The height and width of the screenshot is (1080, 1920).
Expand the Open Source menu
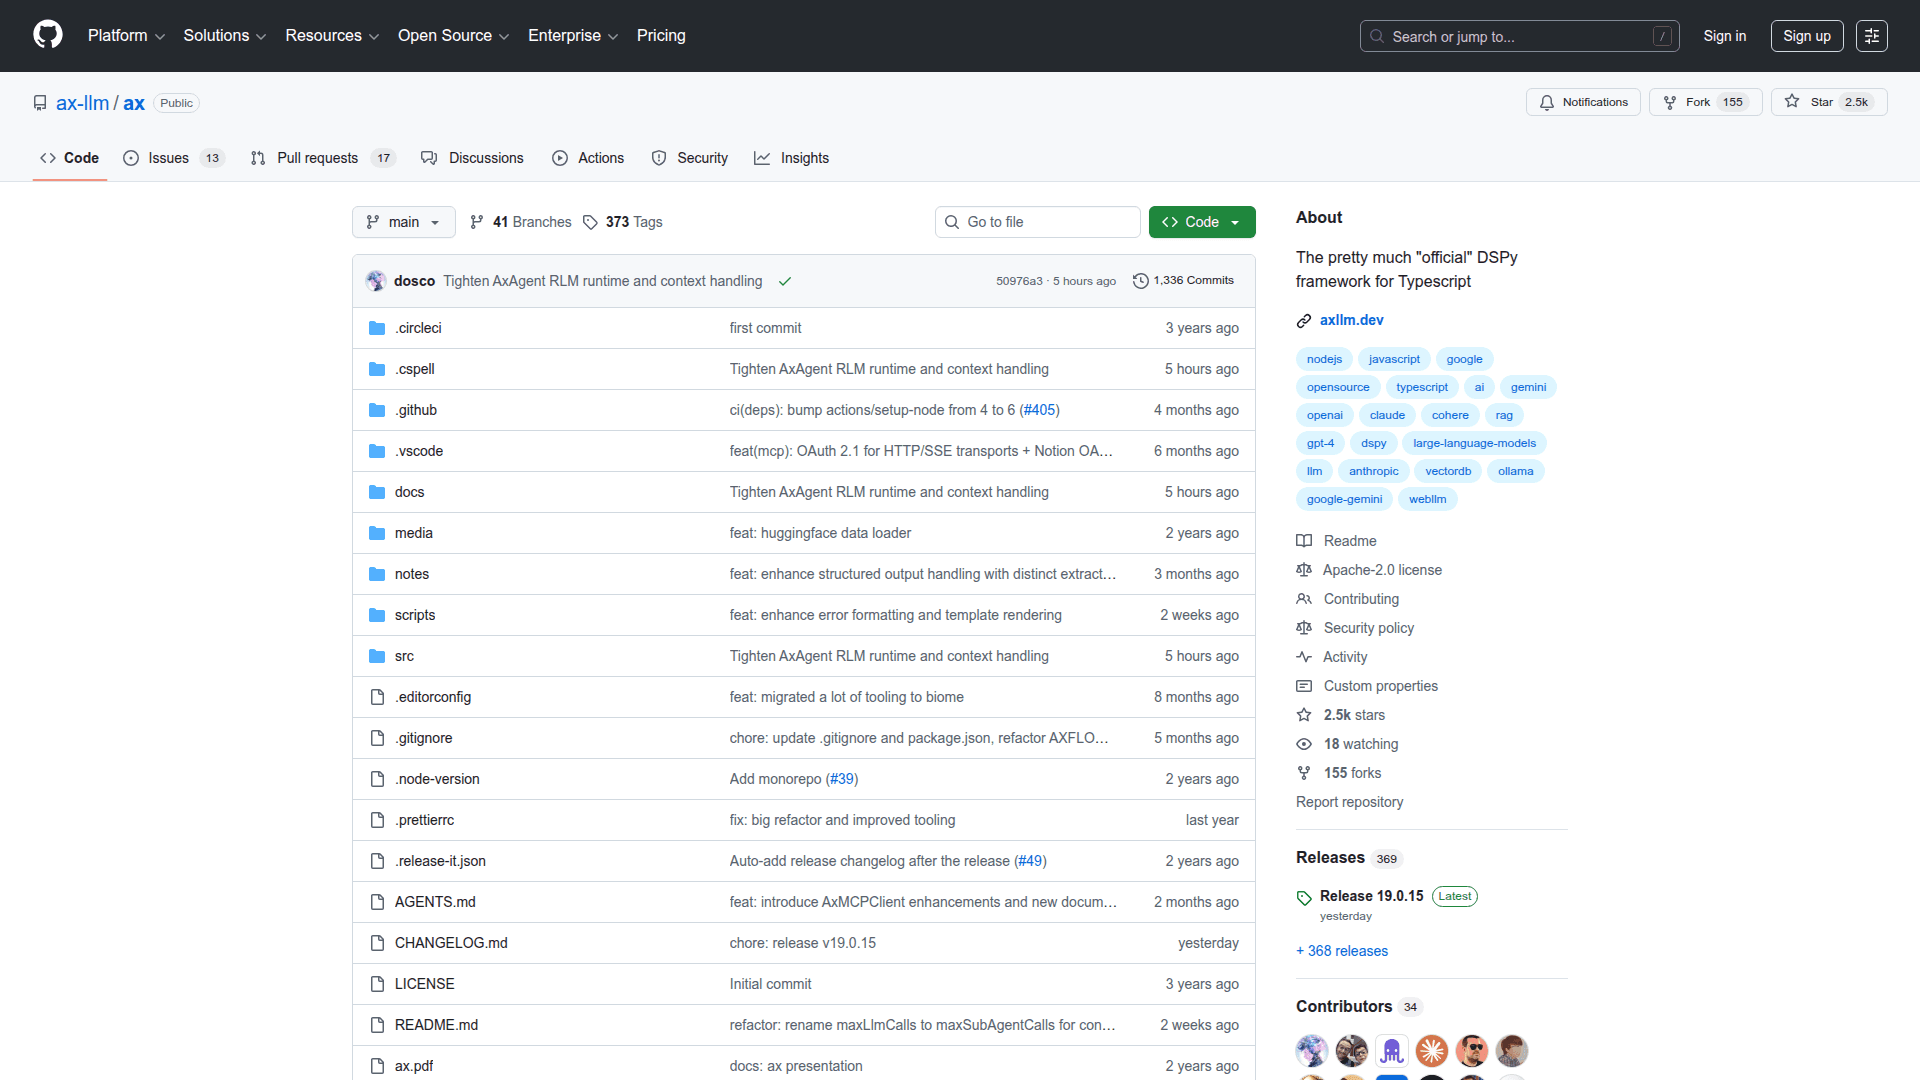(454, 36)
